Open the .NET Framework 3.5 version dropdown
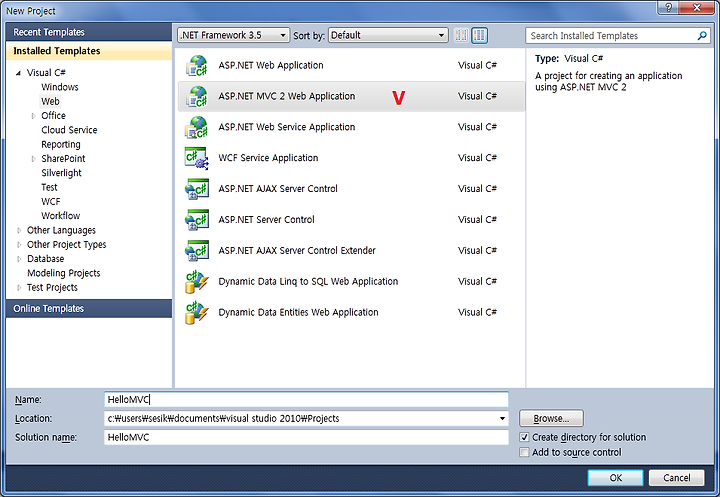 [233, 35]
